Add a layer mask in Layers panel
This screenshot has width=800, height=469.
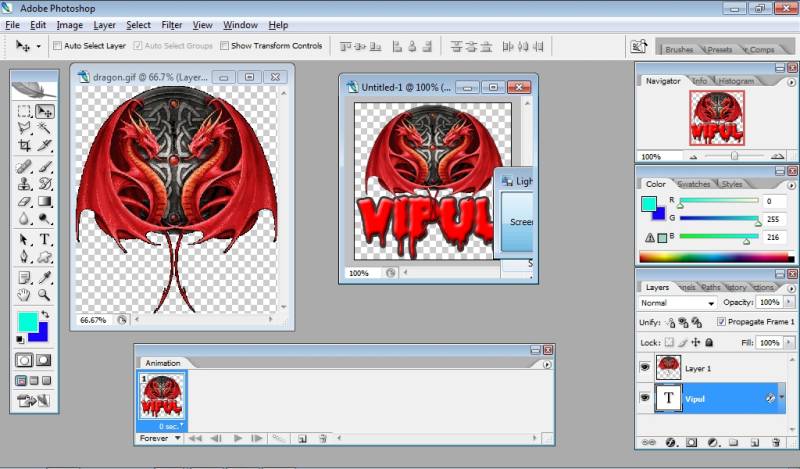691,443
